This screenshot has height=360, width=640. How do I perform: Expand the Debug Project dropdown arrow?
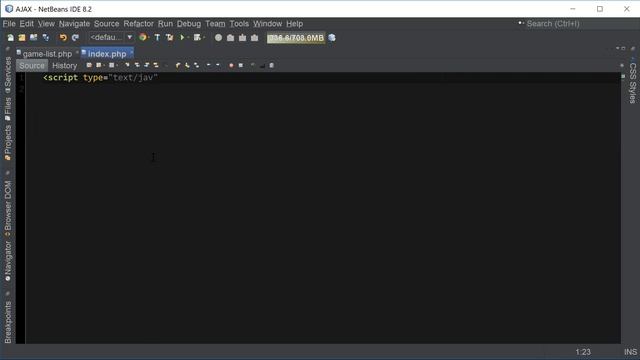[x=204, y=38]
